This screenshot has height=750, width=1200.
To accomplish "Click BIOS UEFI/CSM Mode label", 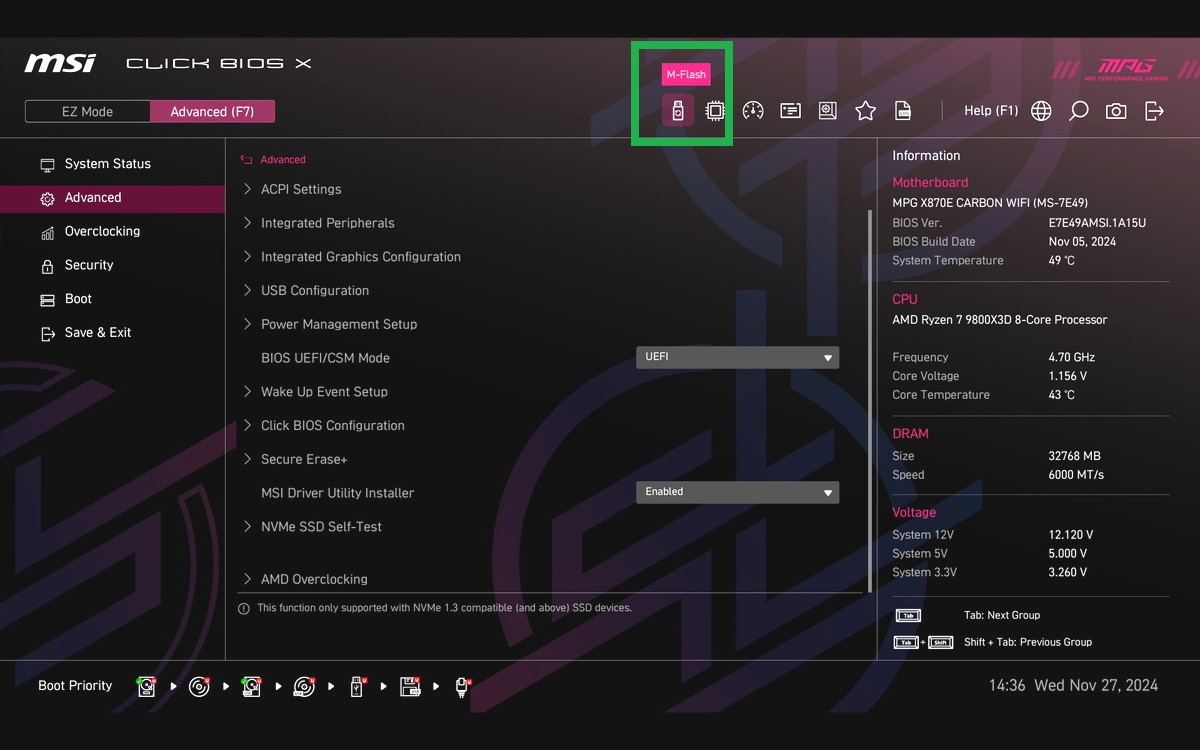I will pyautogui.click(x=325, y=358).
